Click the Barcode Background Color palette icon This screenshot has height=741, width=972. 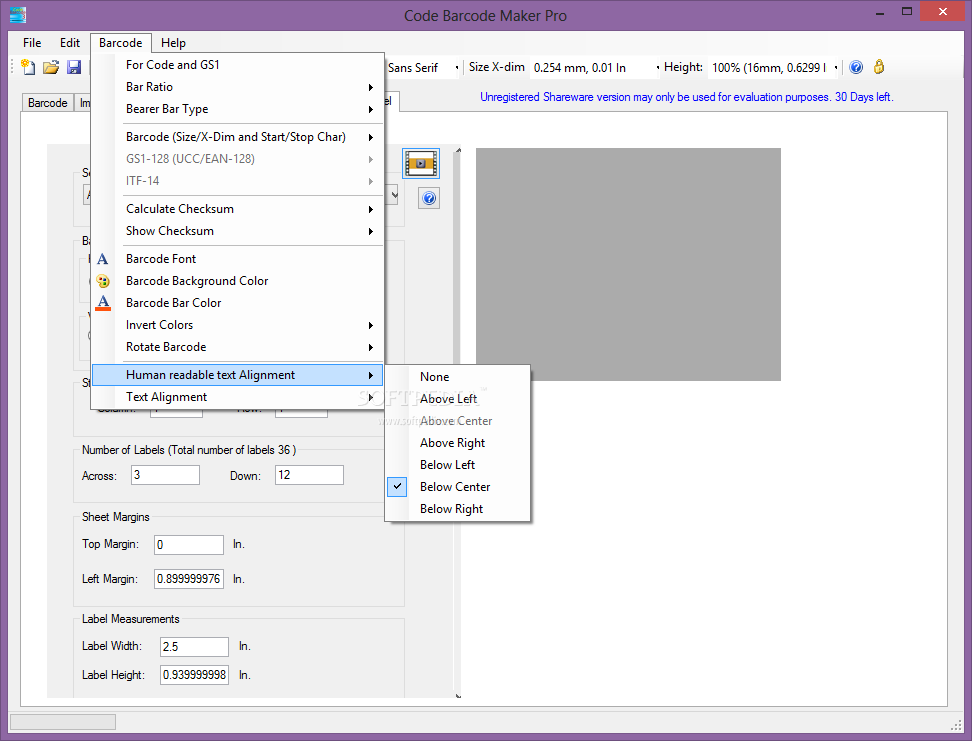pyautogui.click(x=103, y=281)
